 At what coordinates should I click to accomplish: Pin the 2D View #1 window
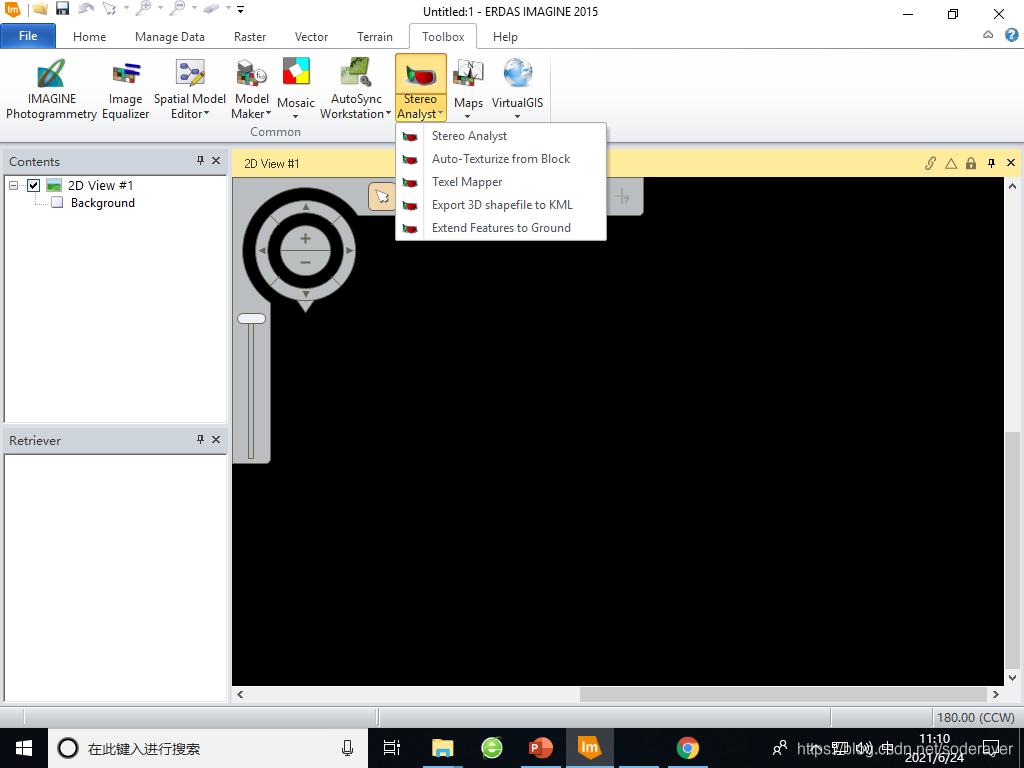[991, 163]
